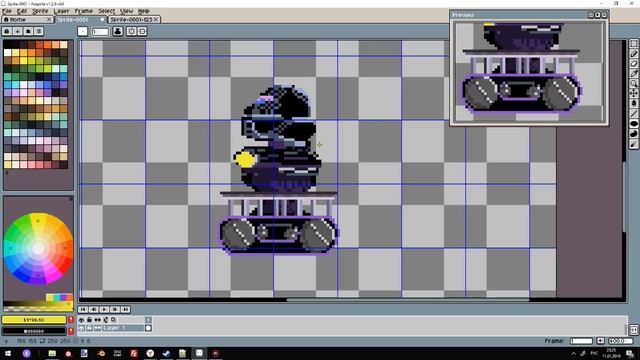Viewport: 640px width, 360px height.
Task: Play the animation
Action: click(x=104, y=309)
